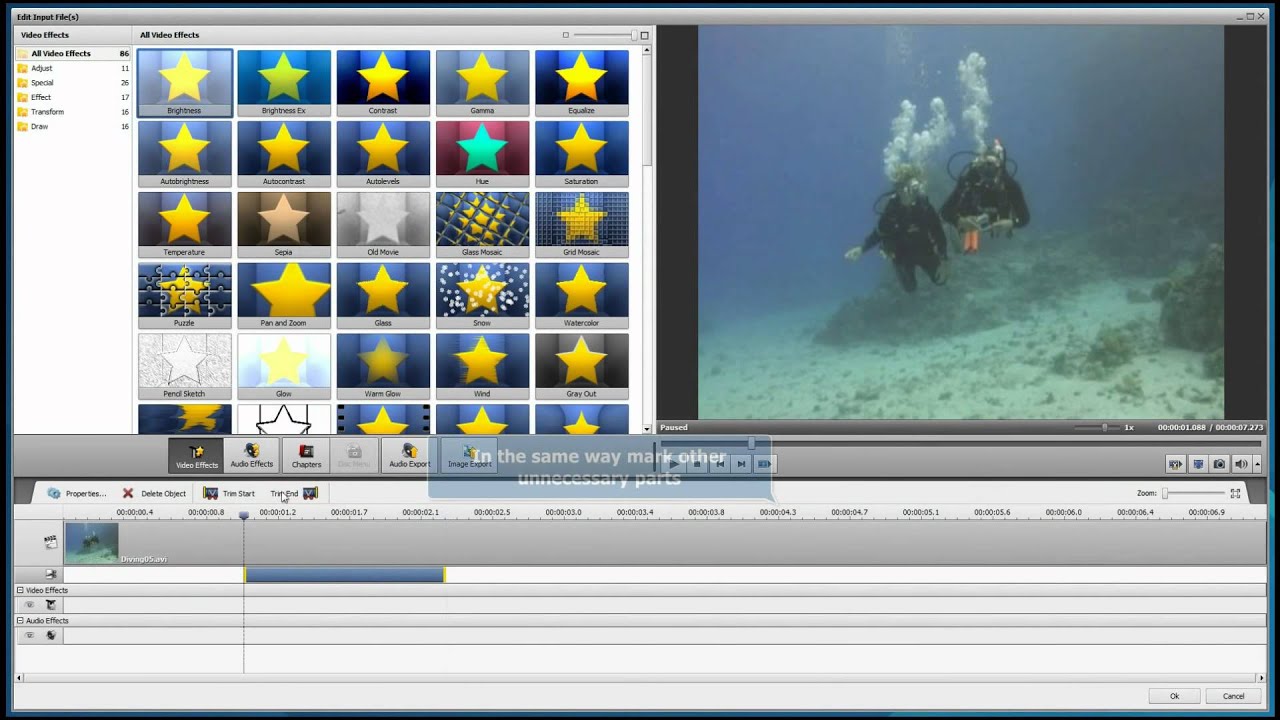This screenshot has width=1280, height=720.
Task: Choose the Watercolor effect
Action: point(581,296)
